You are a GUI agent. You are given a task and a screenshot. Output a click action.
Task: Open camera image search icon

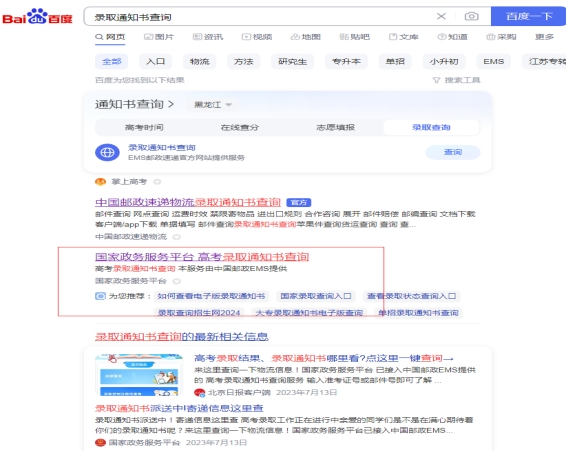(x=472, y=16)
